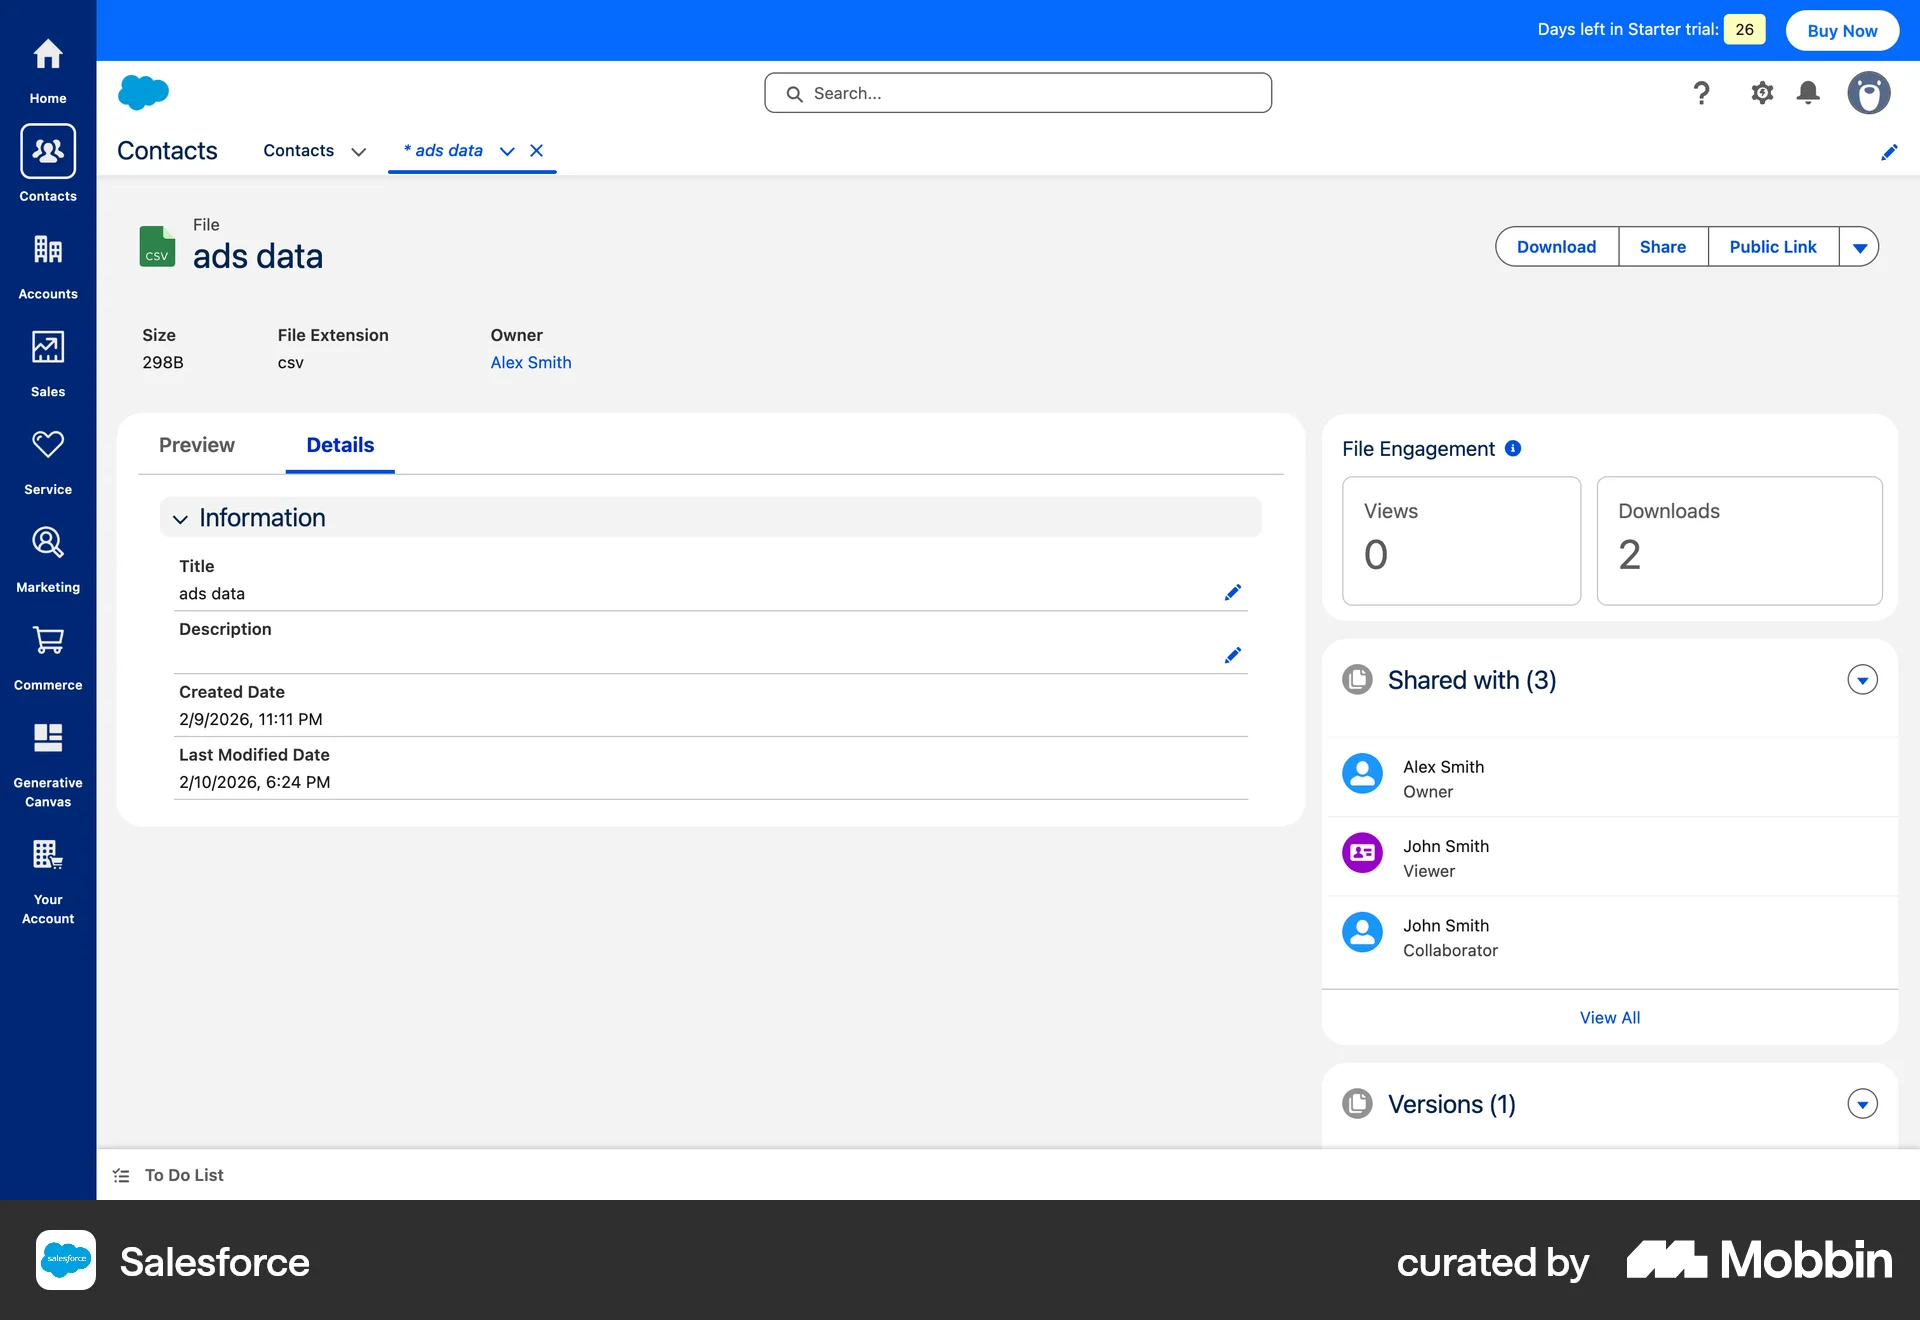Edit the Title field using the pencil icon
The image size is (1920, 1320).
(1233, 592)
